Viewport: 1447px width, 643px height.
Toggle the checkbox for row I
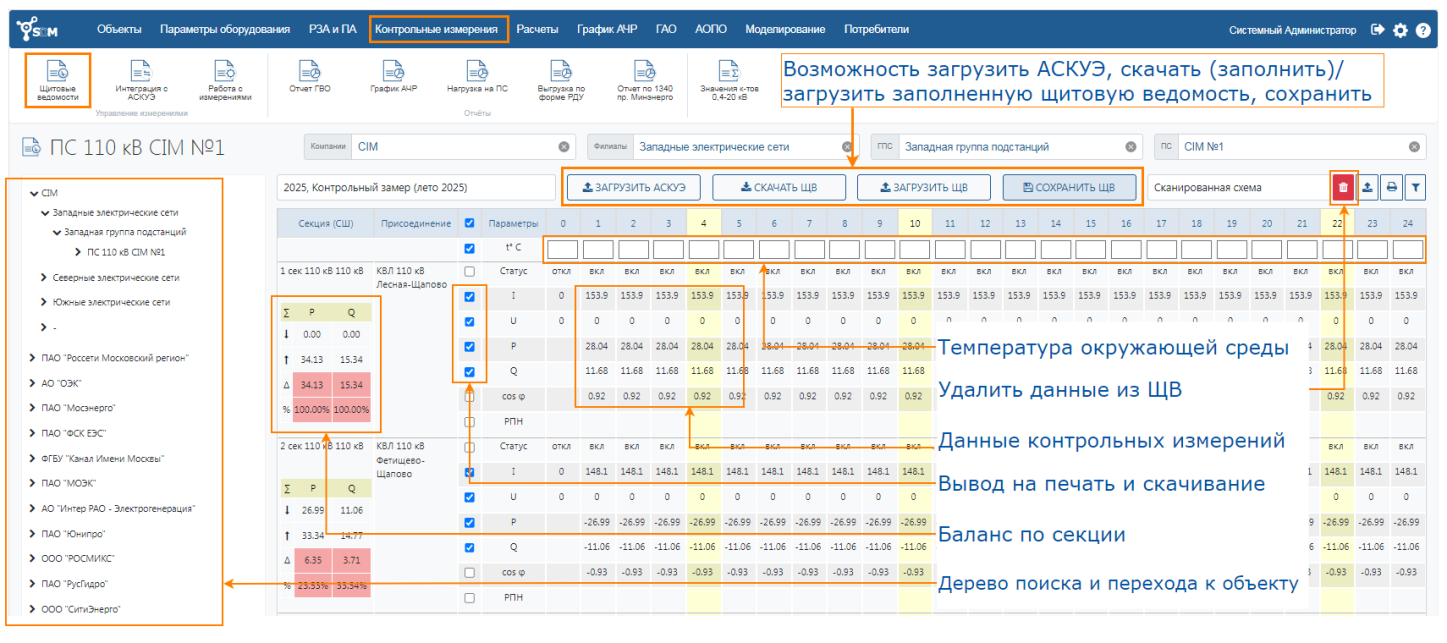[x=469, y=297]
